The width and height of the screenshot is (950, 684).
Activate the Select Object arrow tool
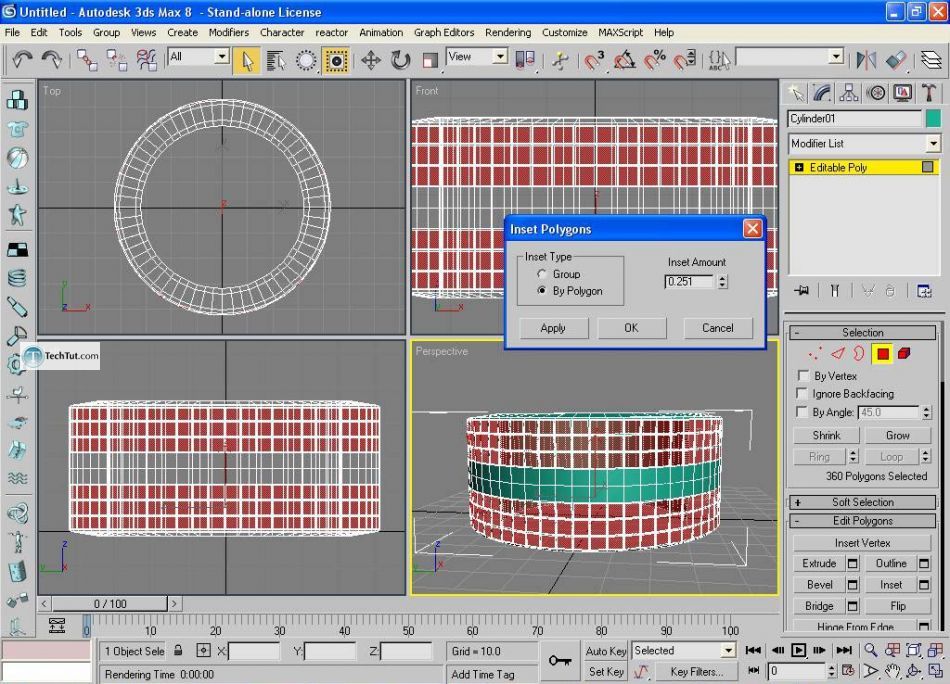click(246, 61)
